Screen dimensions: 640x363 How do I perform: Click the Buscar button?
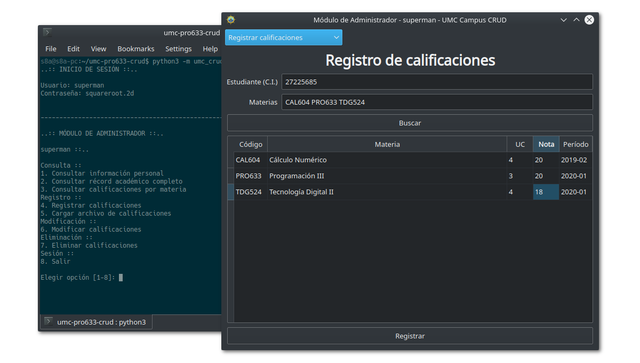point(410,123)
